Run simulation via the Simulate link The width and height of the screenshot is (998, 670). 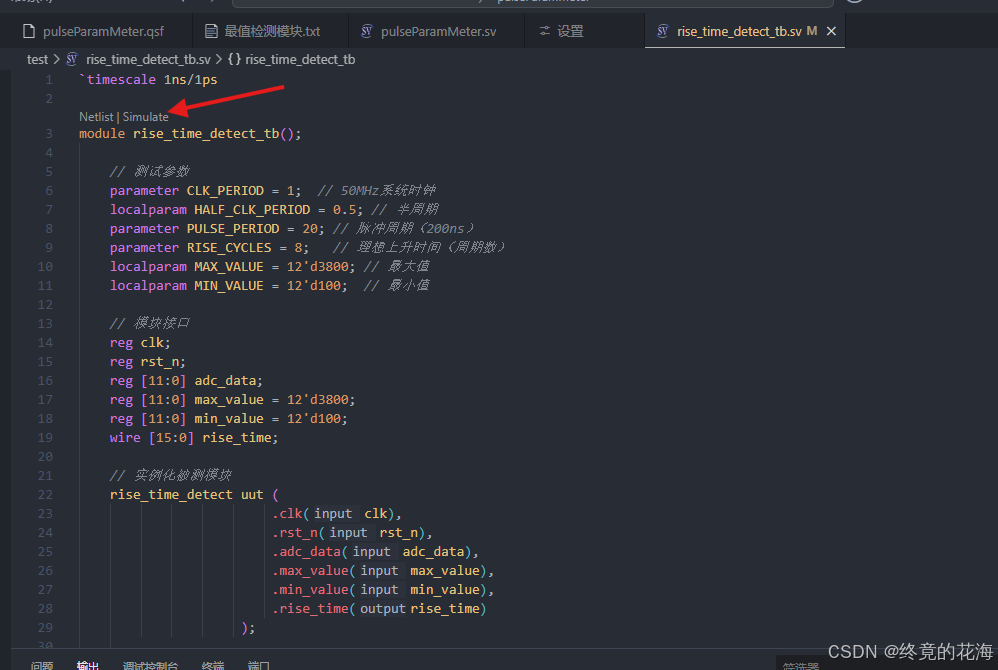point(145,116)
